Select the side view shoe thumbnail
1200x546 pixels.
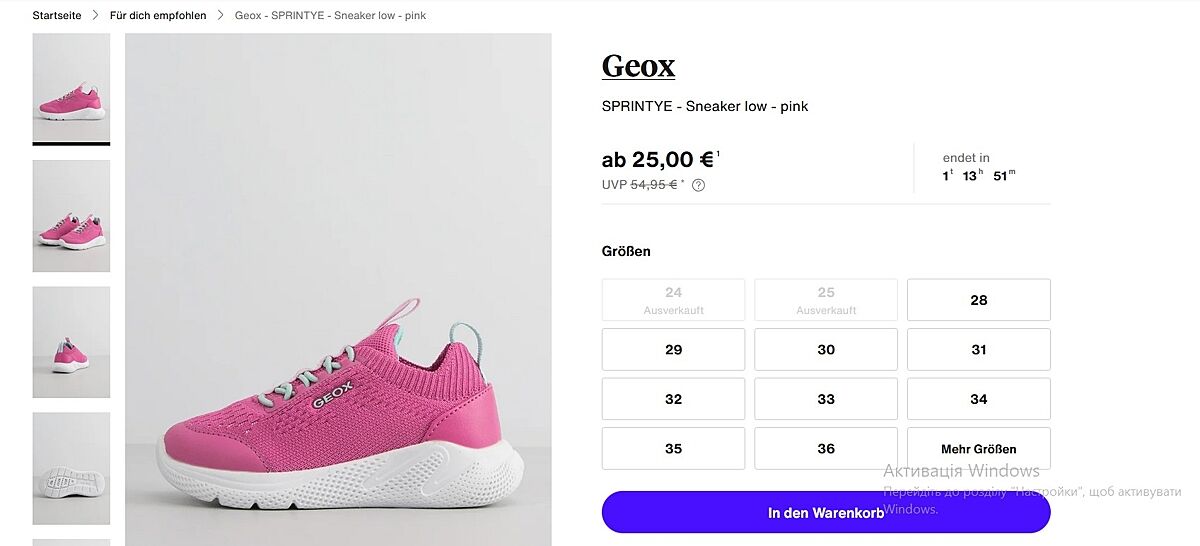click(71, 89)
